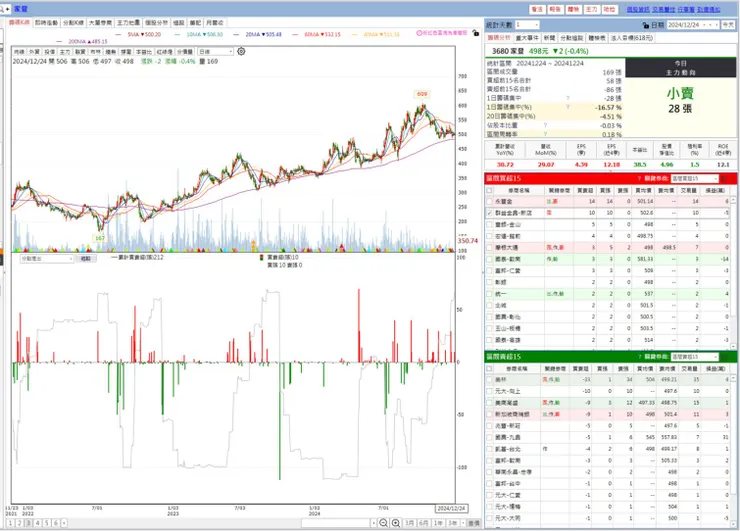Open the 法人目標(618元) tab
This screenshot has height=531, width=740.
tap(632, 38)
